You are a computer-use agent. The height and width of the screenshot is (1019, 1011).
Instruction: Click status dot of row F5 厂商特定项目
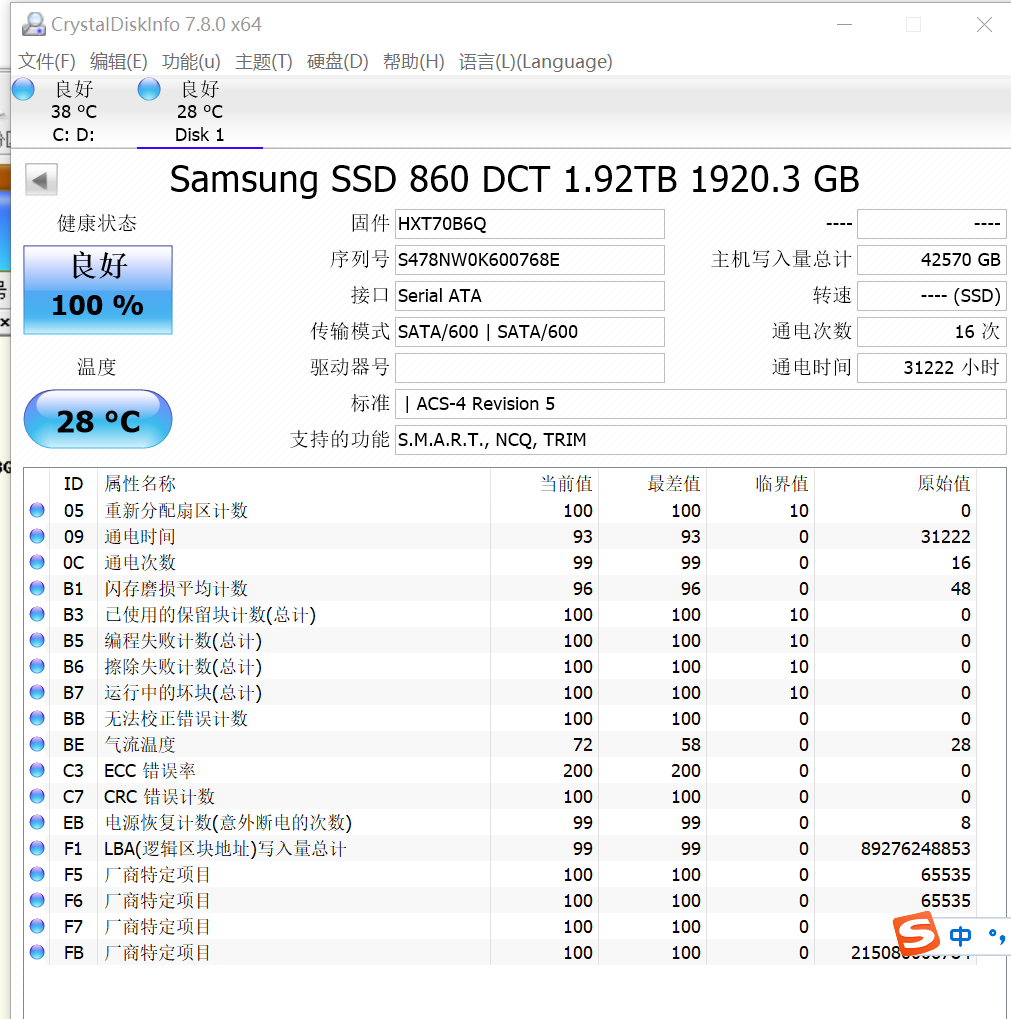pos(37,874)
